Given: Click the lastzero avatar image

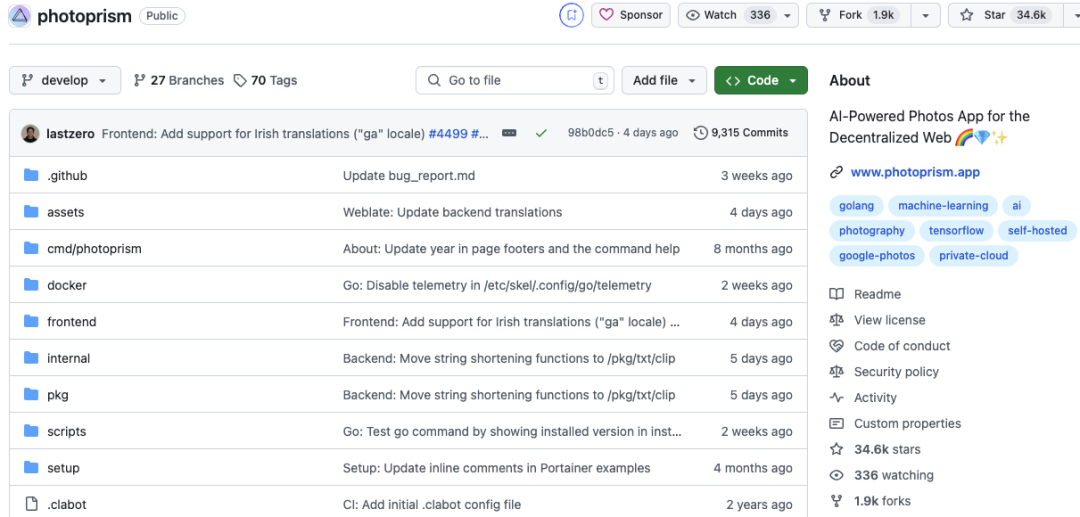Looking at the screenshot, I should coord(30,133).
